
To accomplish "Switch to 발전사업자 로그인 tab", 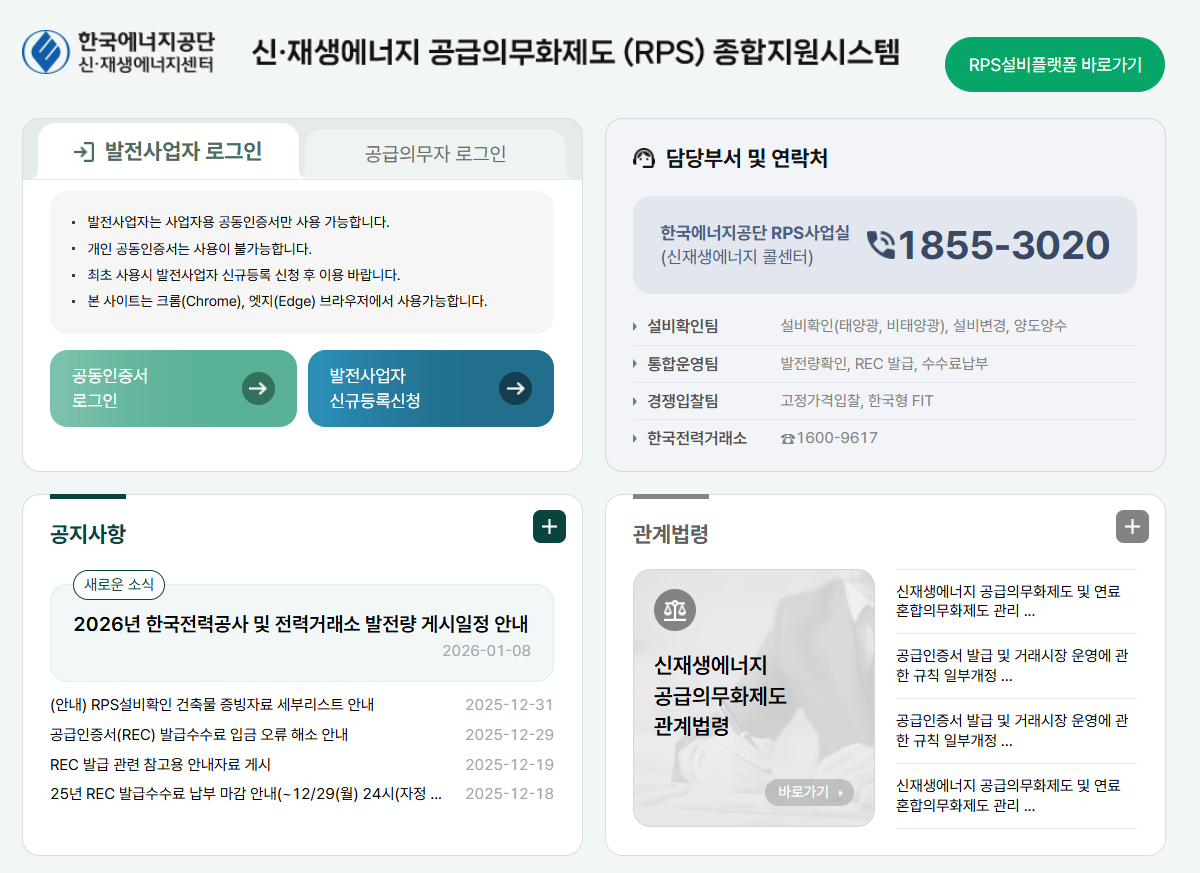I will (168, 152).
